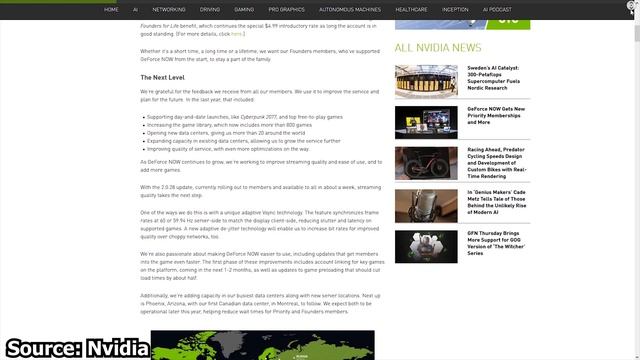The height and width of the screenshot is (360, 640).
Task: Select INCEPTION in the navigation bar
Action: click(455, 9)
